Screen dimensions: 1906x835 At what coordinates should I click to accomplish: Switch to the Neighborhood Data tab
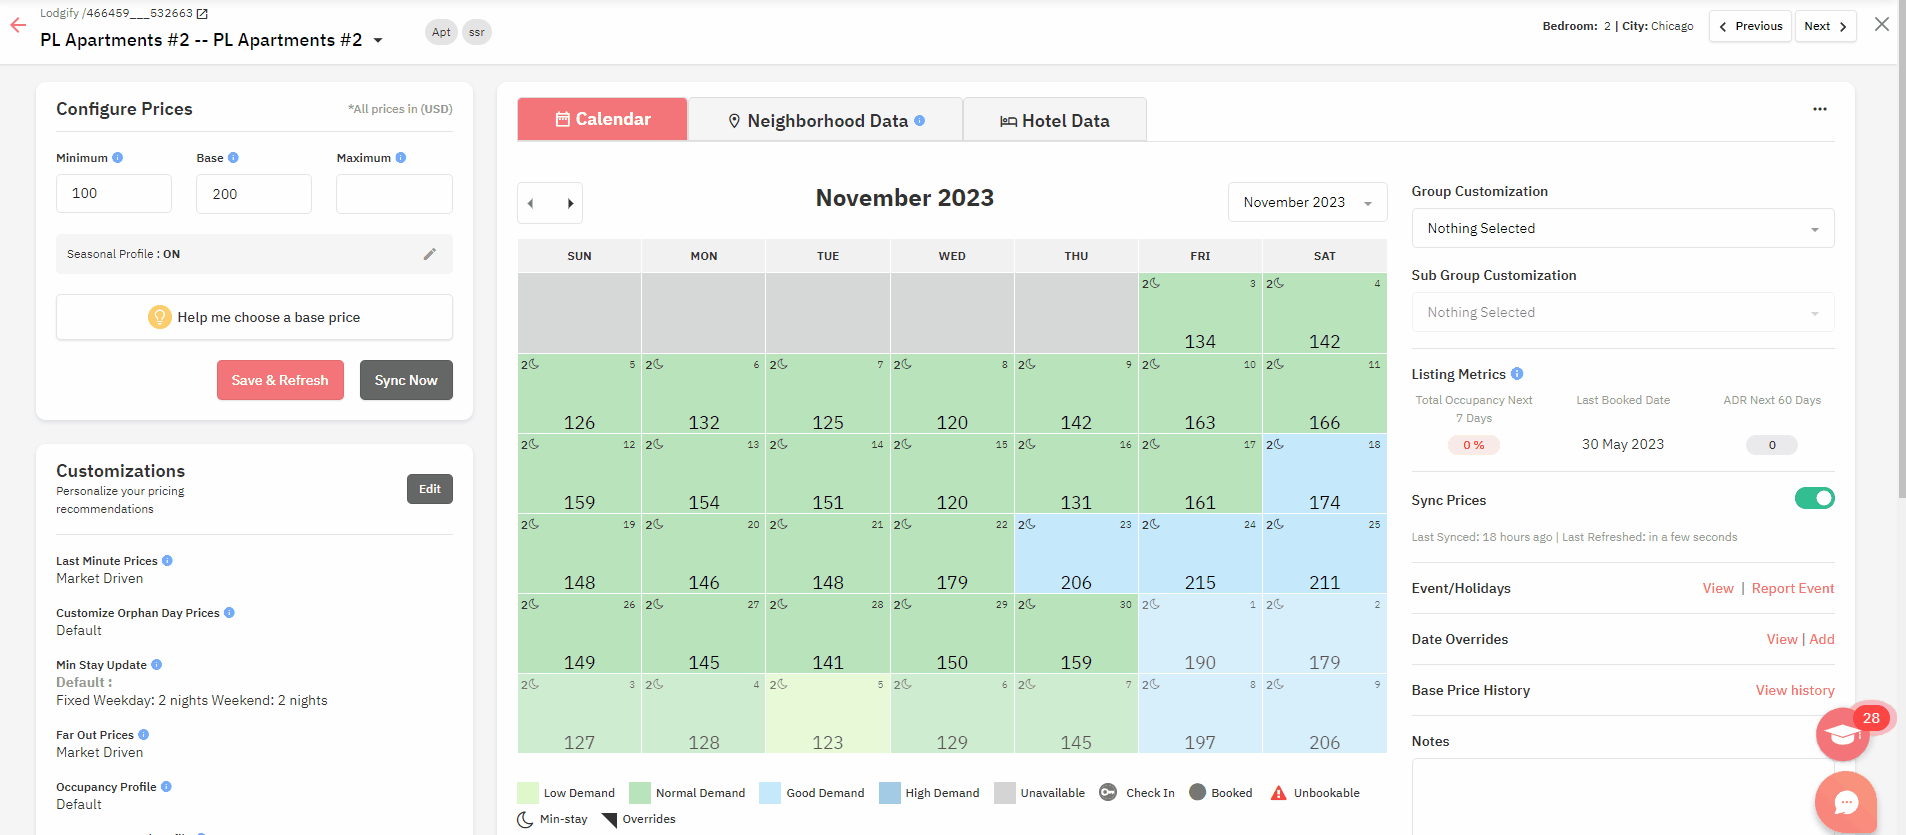coord(825,120)
